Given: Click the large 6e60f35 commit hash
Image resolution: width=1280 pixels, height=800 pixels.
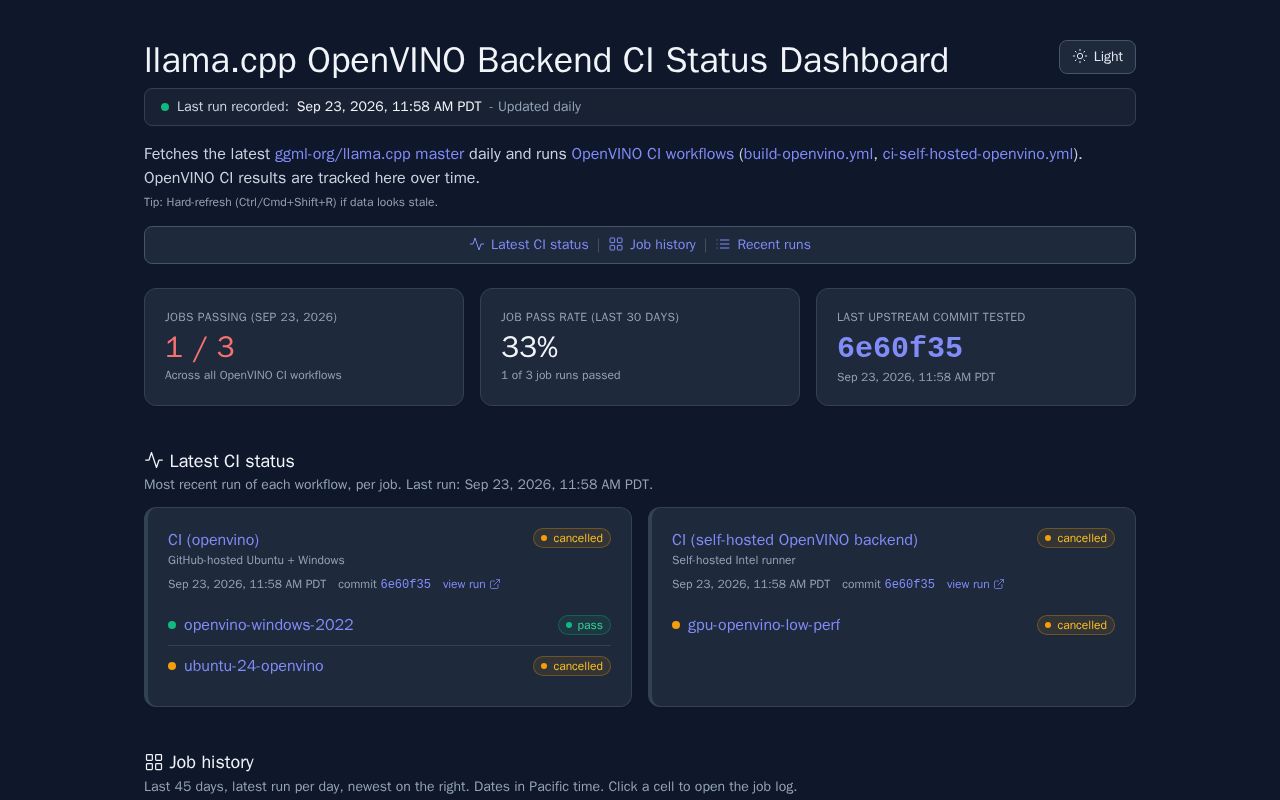Looking at the screenshot, I should pos(900,347).
